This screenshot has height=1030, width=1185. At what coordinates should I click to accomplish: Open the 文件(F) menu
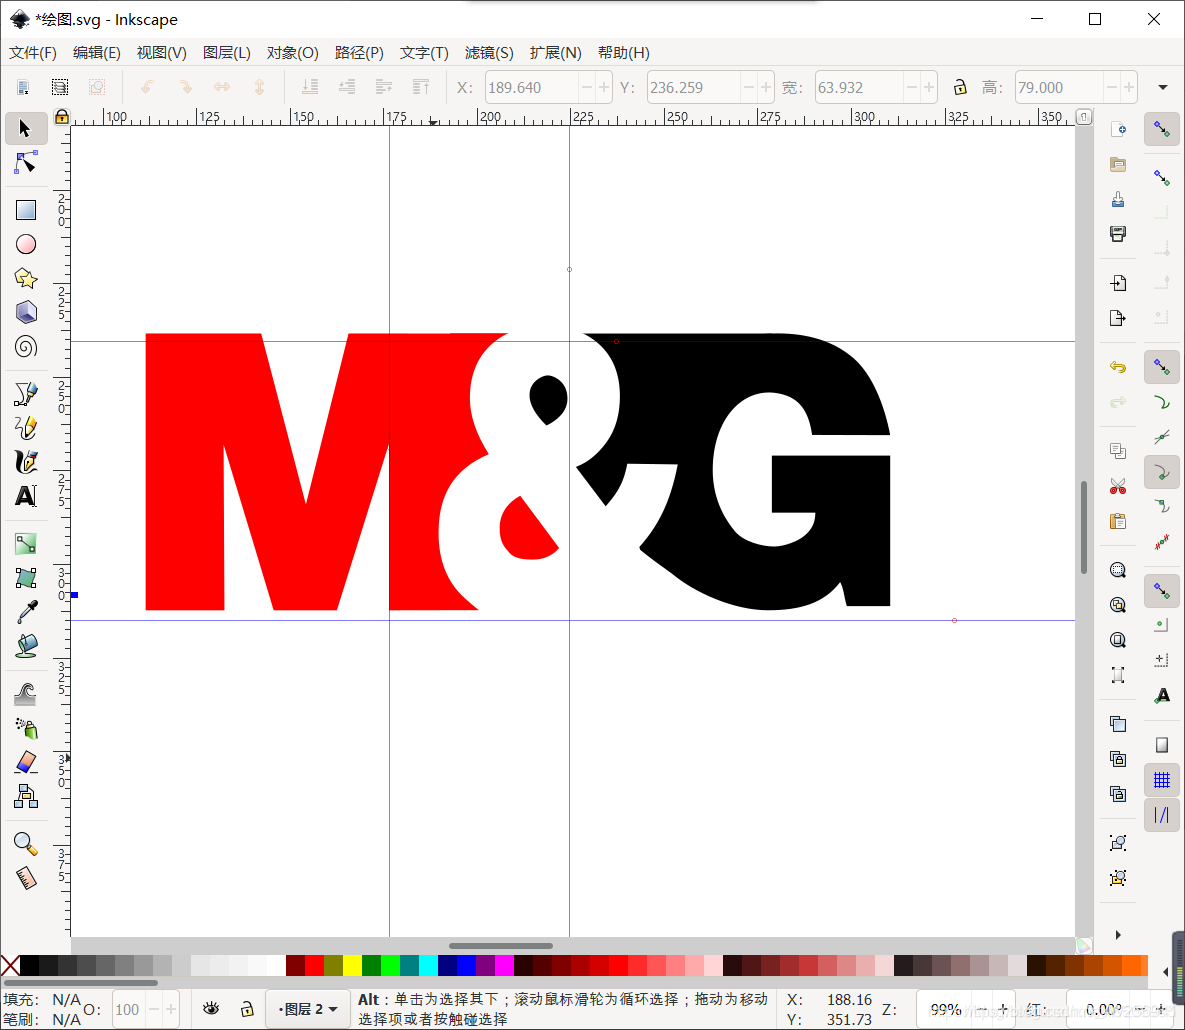[32, 53]
